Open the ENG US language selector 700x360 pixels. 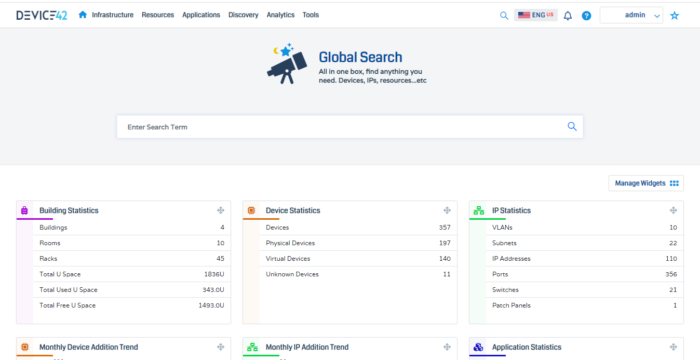tap(536, 15)
